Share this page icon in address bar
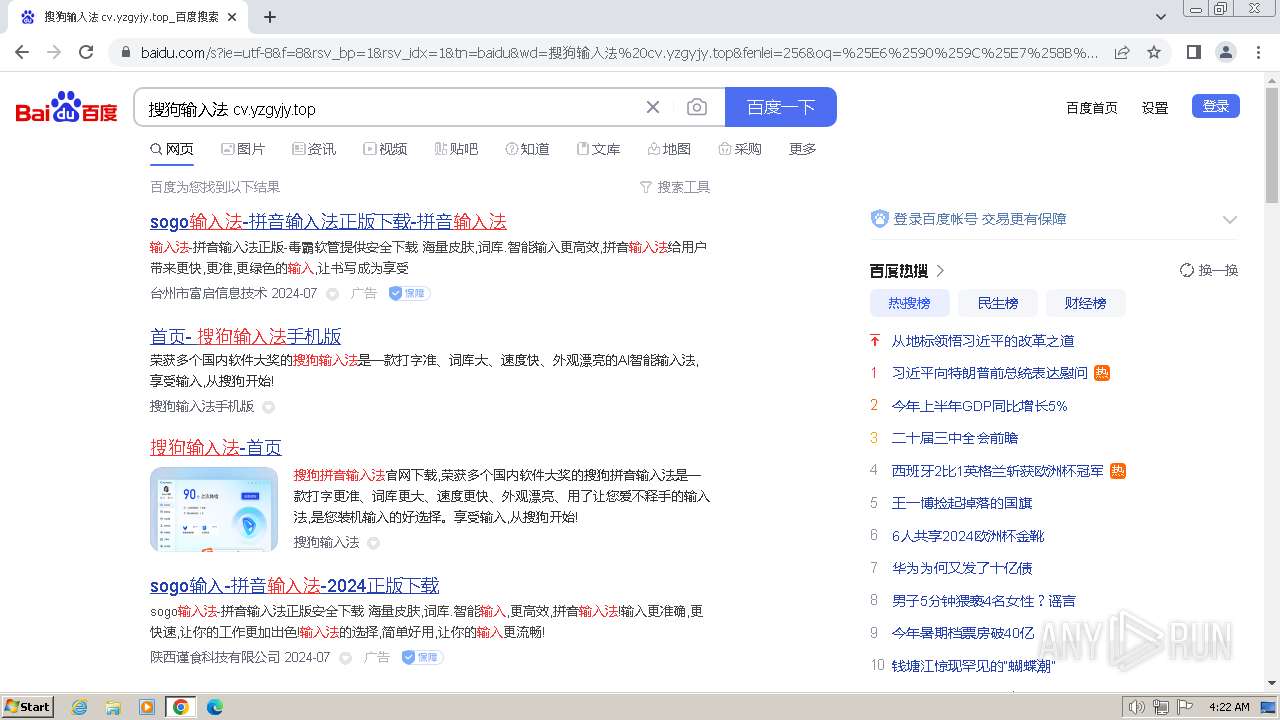This screenshot has width=1280, height=720. [x=1122, y=52]
